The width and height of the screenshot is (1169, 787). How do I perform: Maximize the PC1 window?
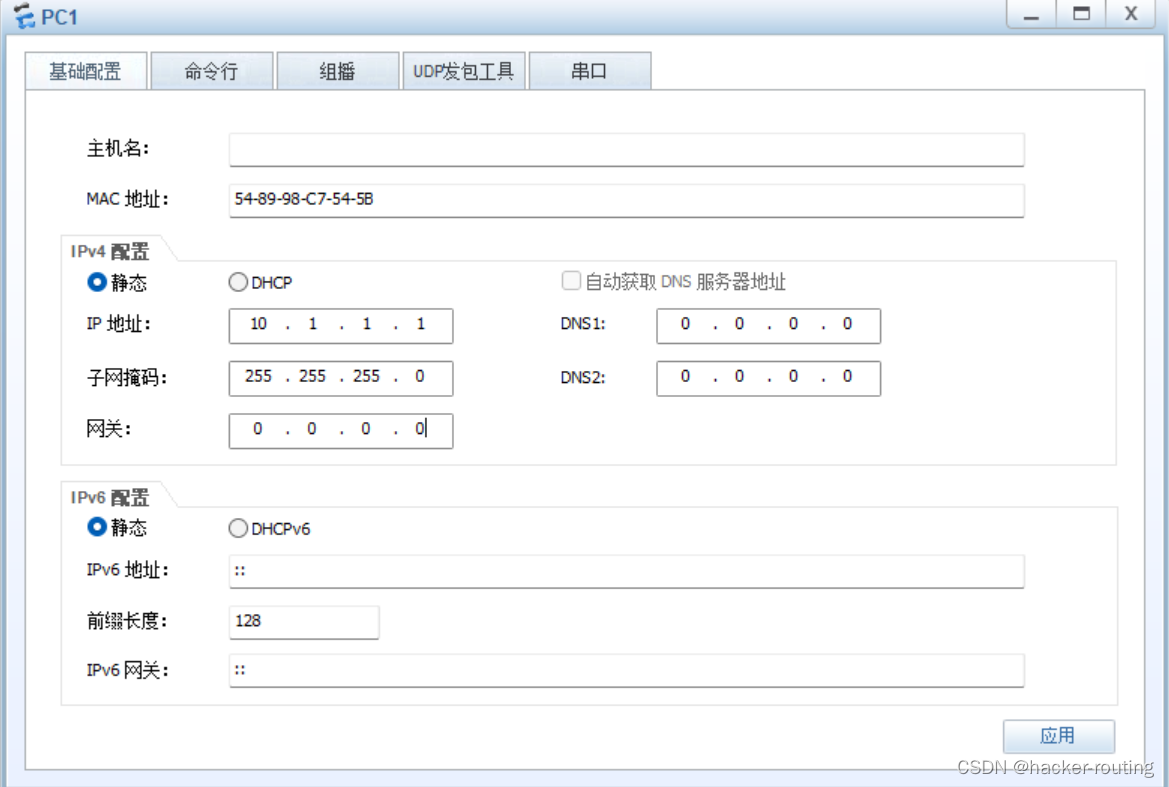point(1081,14)
